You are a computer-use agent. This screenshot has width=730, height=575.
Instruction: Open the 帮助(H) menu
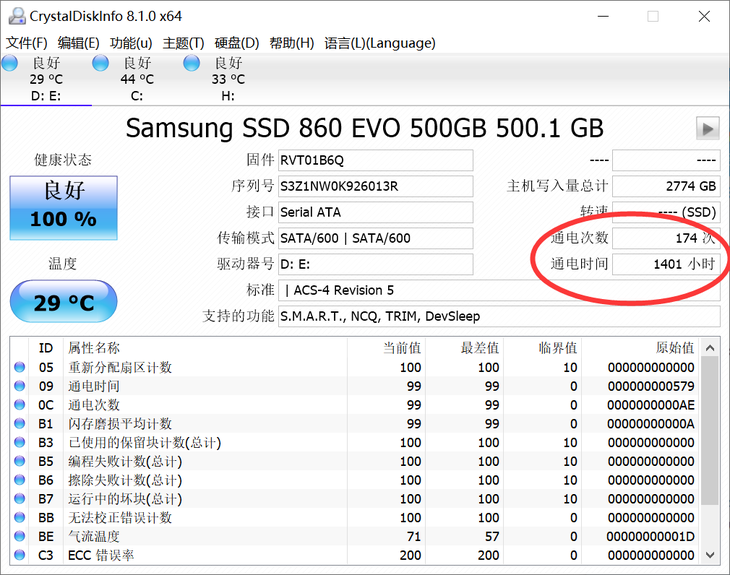click(x=291, y=43)
